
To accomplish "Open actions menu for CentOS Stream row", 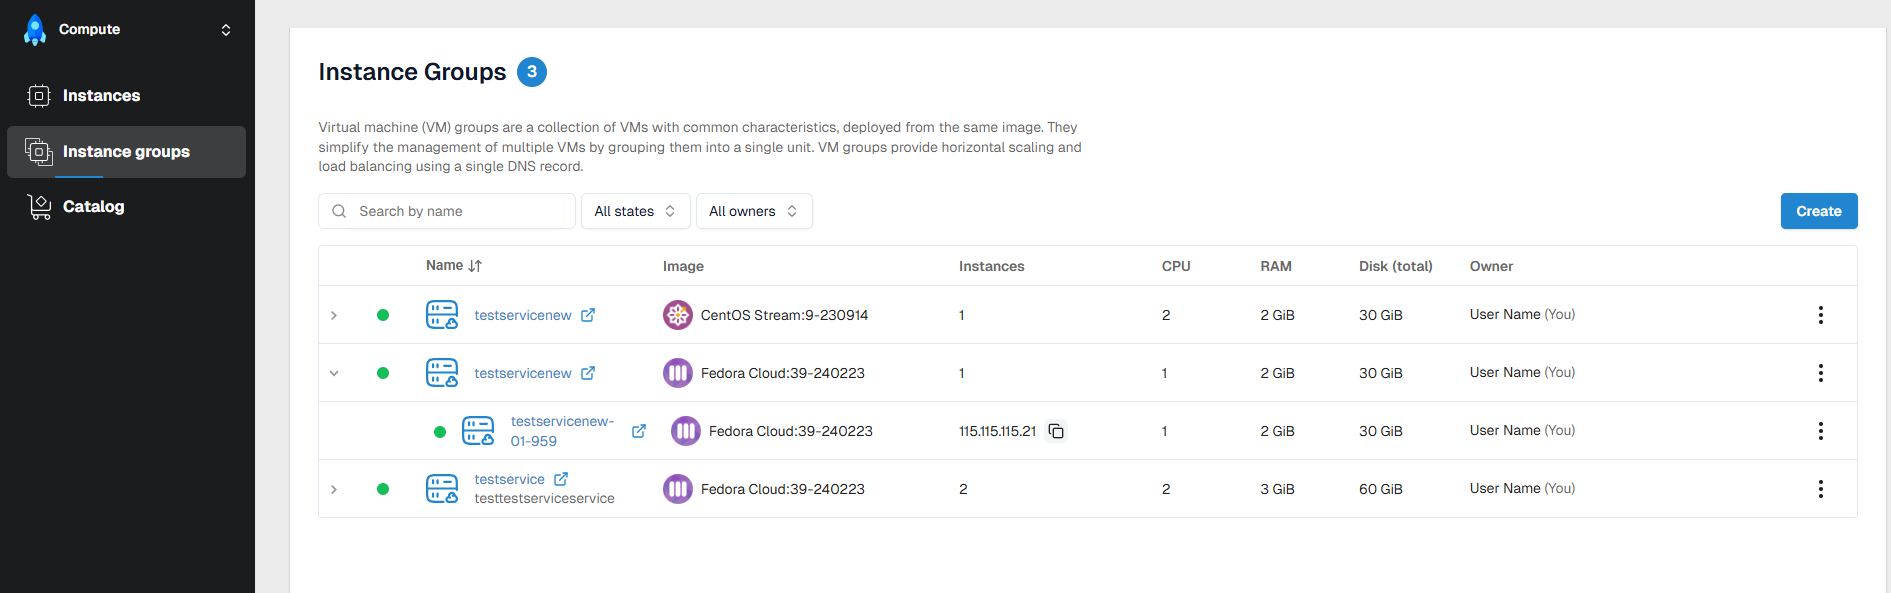I will click(1820, 315).
